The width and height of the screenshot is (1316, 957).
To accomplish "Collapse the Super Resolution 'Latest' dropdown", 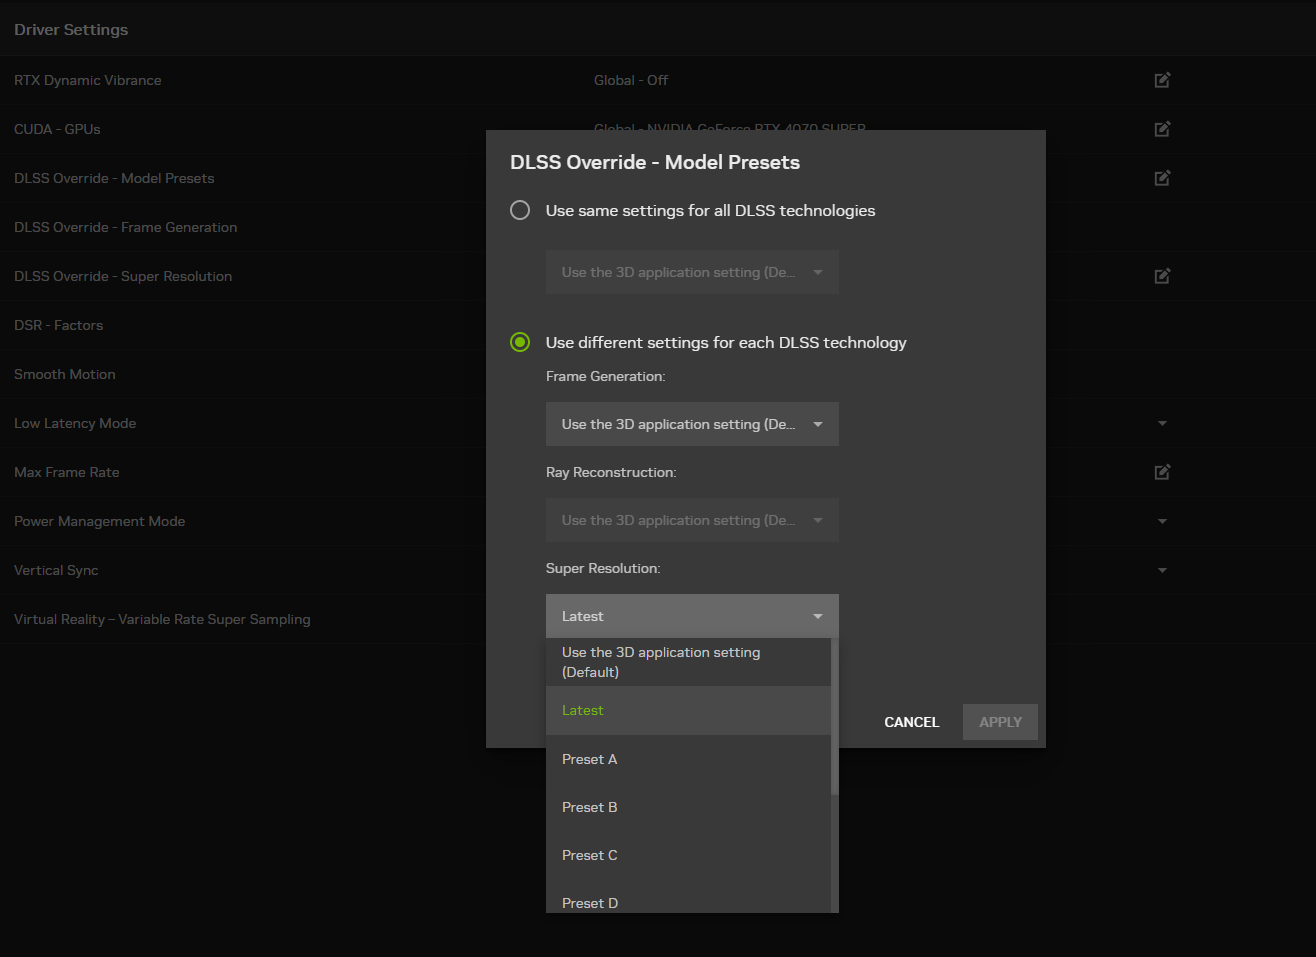I will 692,616.
